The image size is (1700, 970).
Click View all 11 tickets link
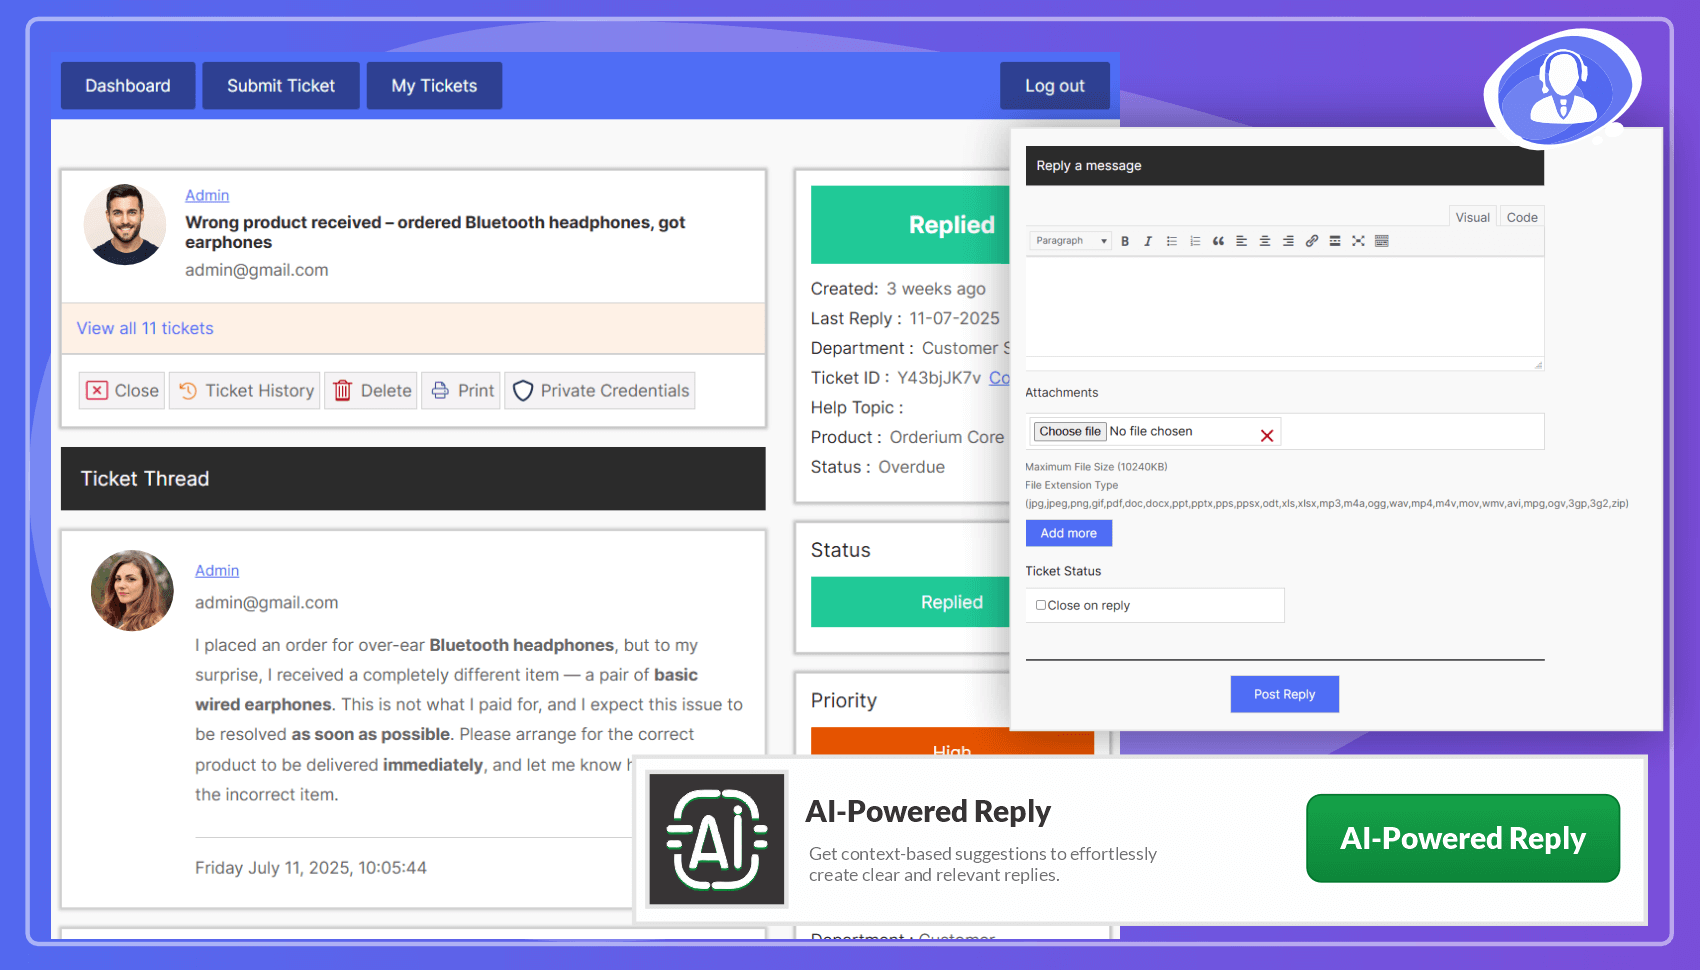click(x=145, y=328)
